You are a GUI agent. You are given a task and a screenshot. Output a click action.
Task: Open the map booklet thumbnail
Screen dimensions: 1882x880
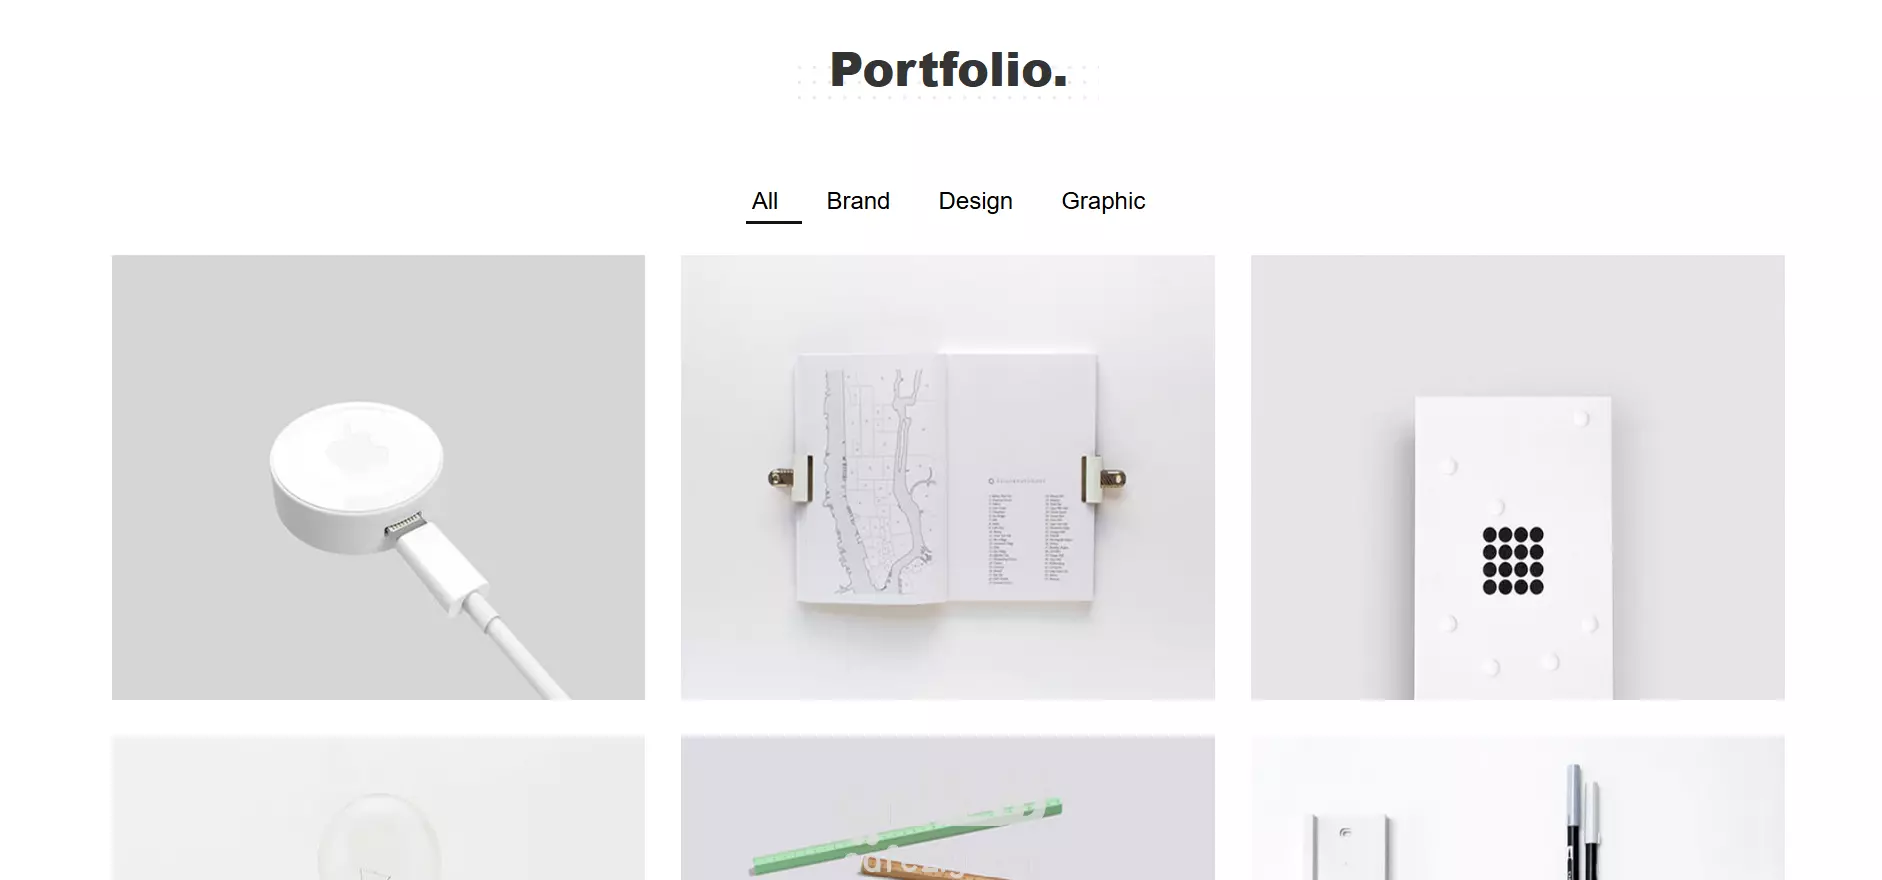pos(948,477)
